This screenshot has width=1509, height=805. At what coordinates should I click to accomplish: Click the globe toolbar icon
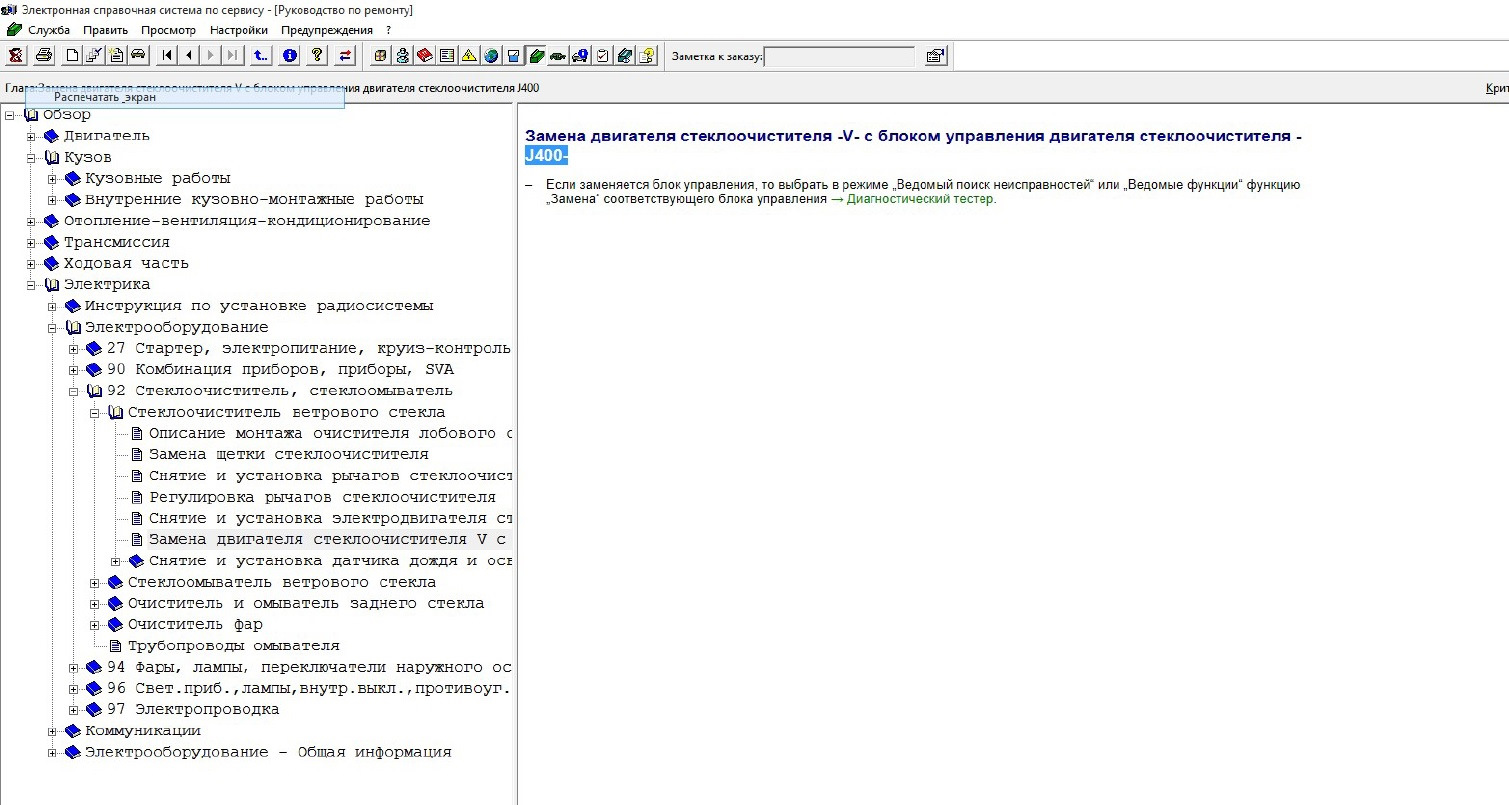[490, 56]
